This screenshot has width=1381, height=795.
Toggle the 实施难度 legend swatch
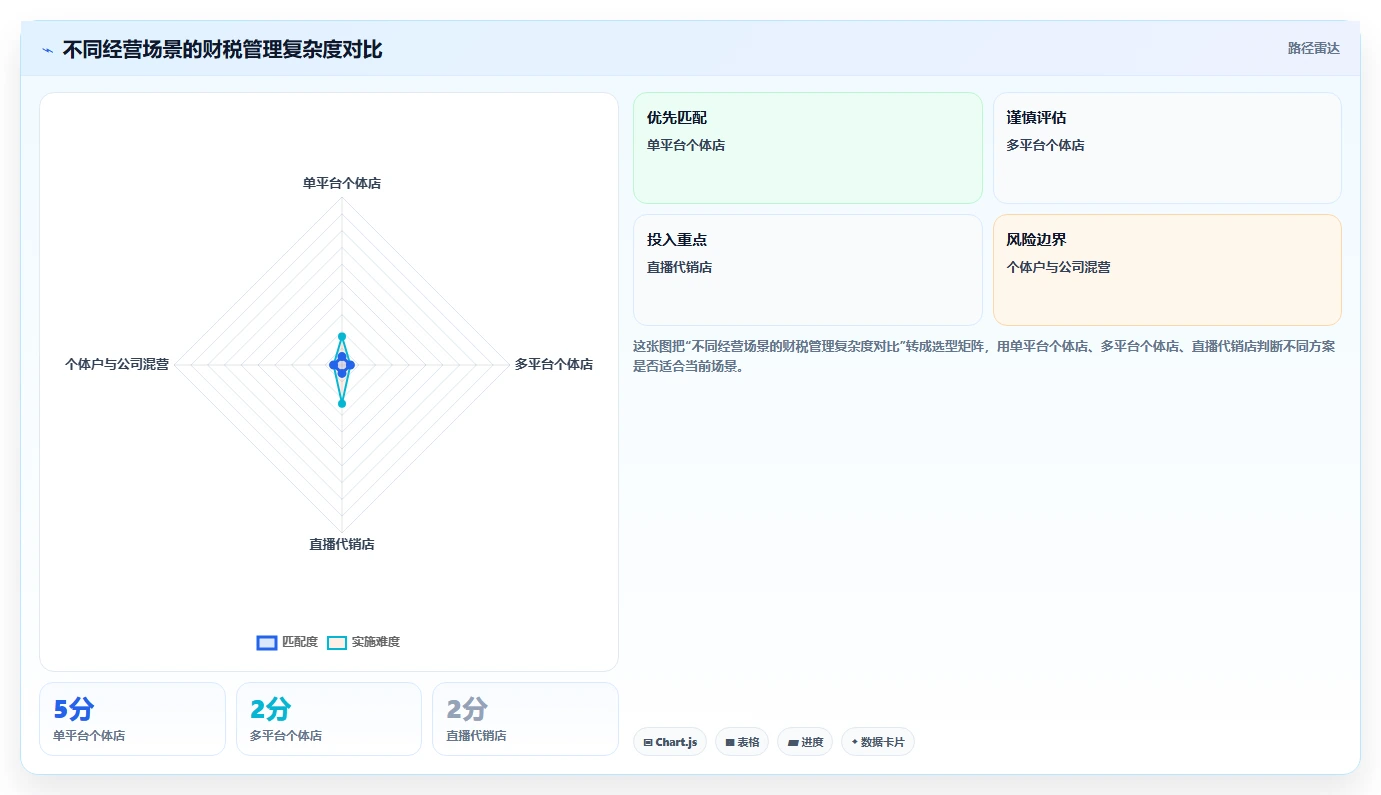(337, 643)
